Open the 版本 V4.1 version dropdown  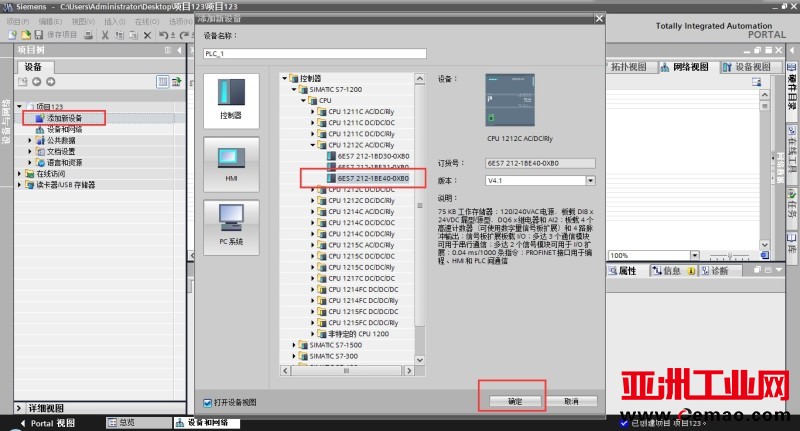(x=590, y=181)
